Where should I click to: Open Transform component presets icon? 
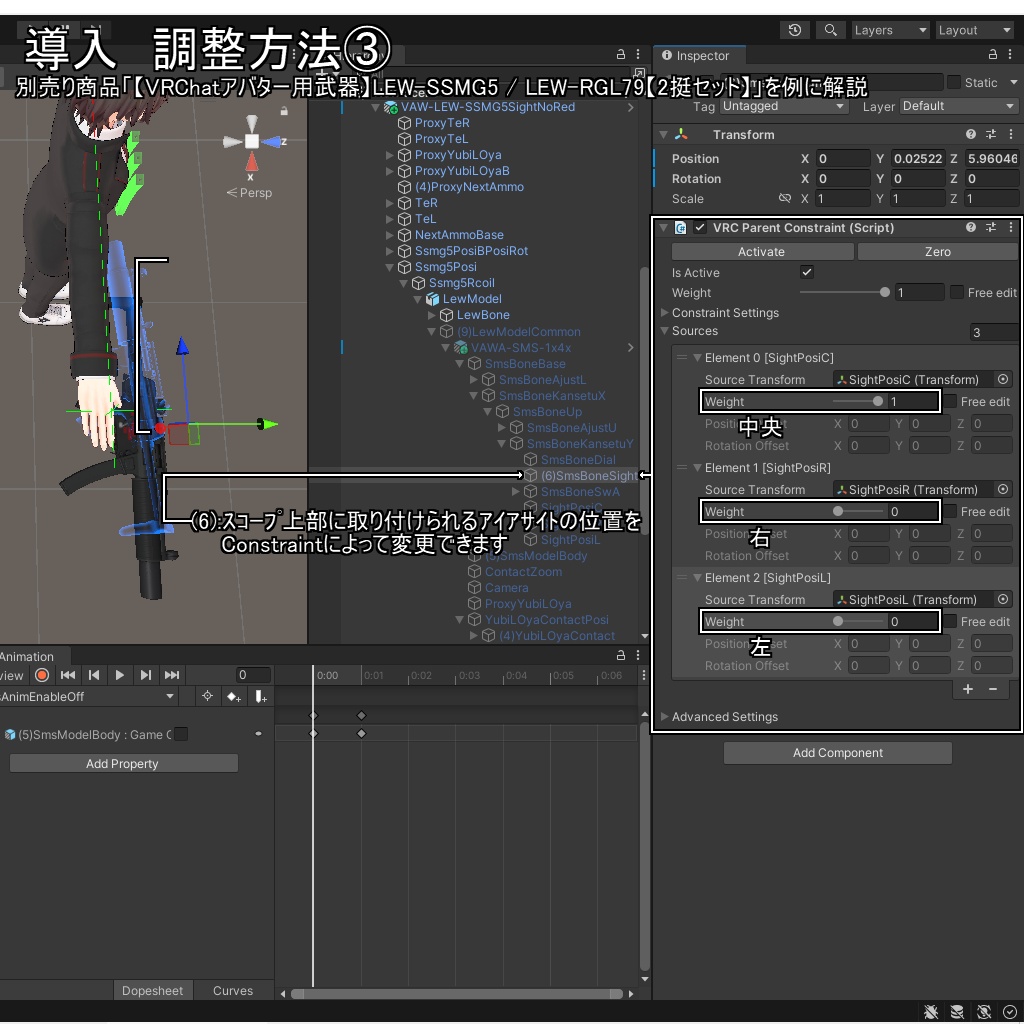[991, 134]
